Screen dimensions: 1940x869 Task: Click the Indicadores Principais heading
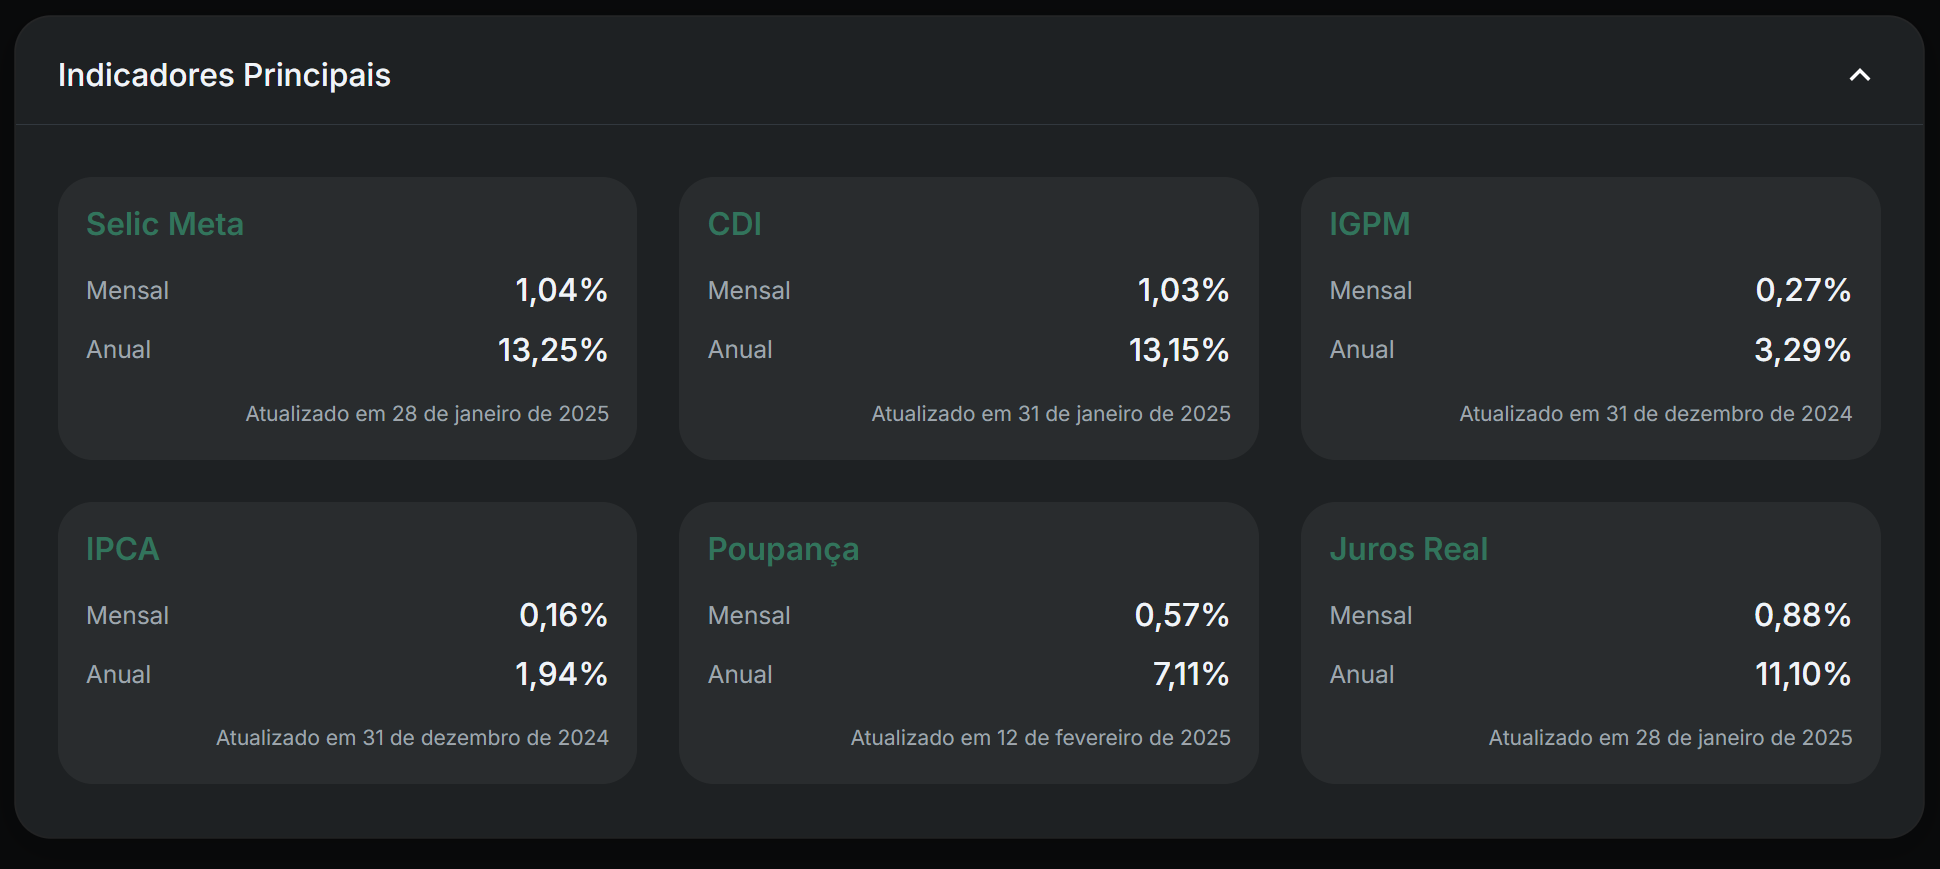pos(224,74)
